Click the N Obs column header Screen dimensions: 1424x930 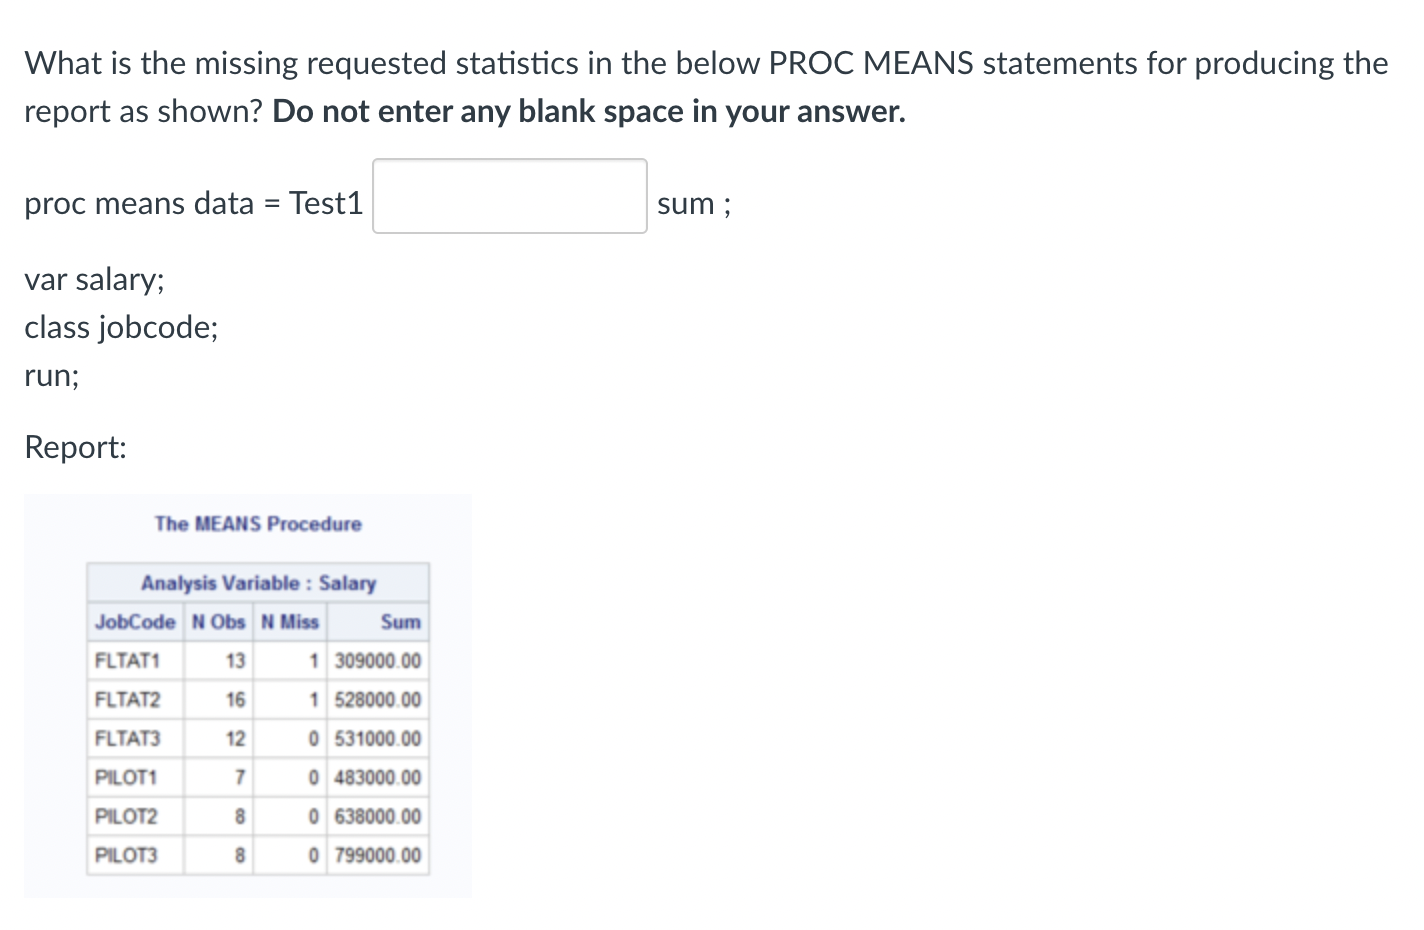[x=218, y=622]
